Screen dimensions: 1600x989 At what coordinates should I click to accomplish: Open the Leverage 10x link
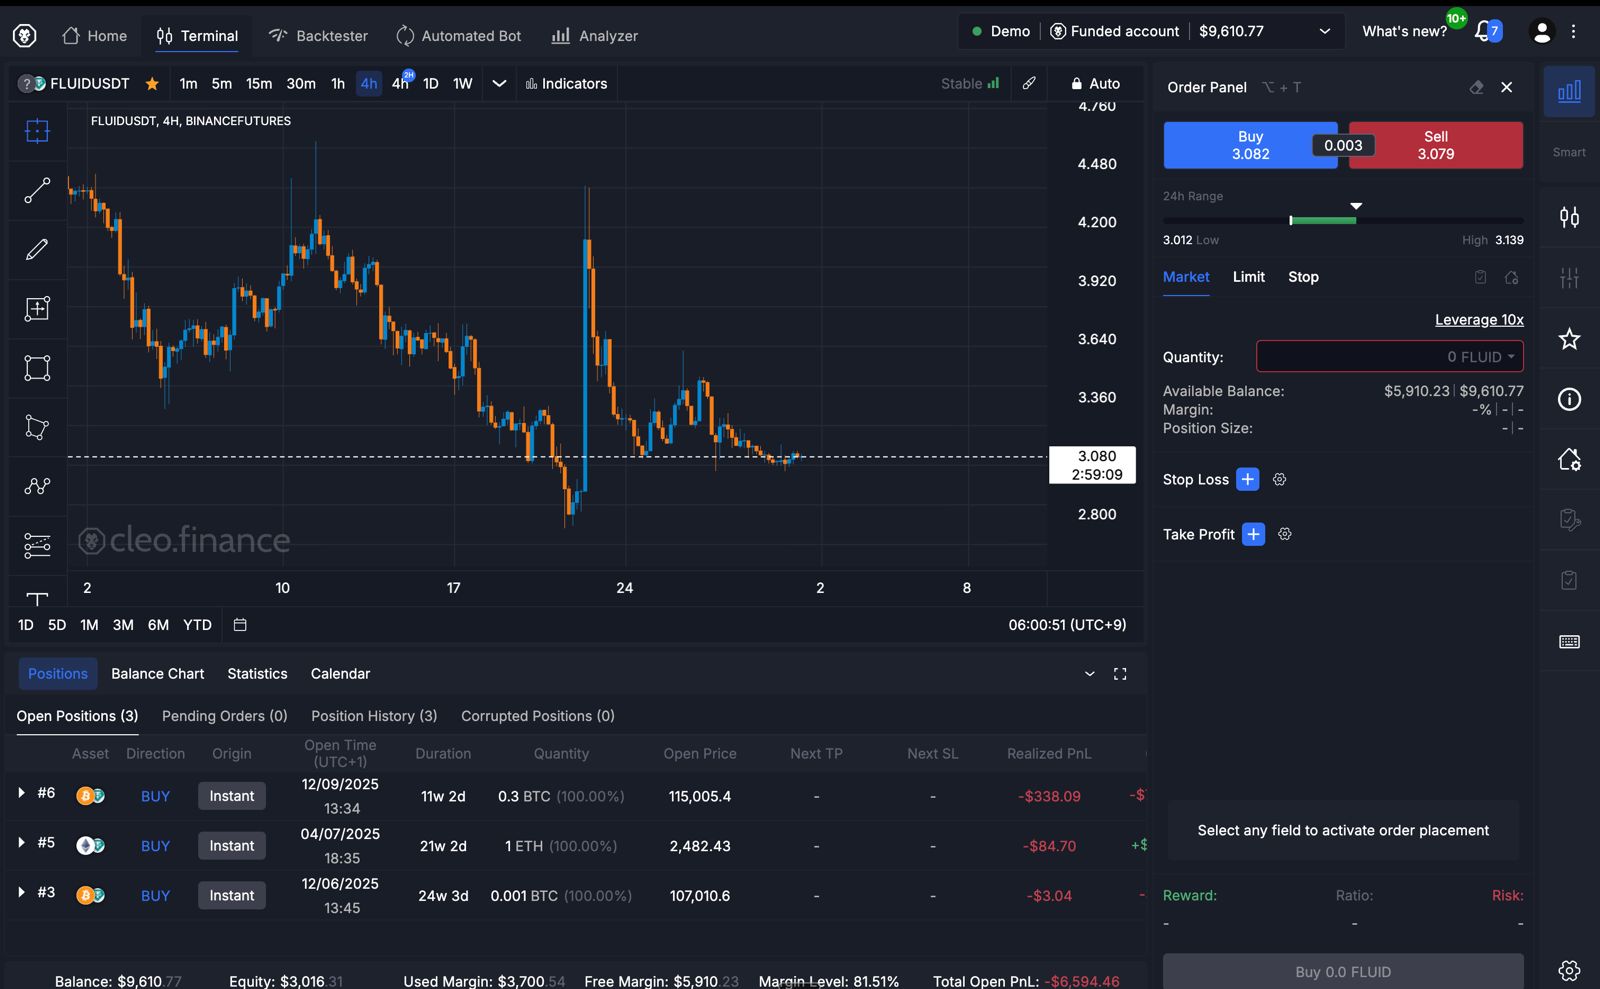[x=1478, y=319]
